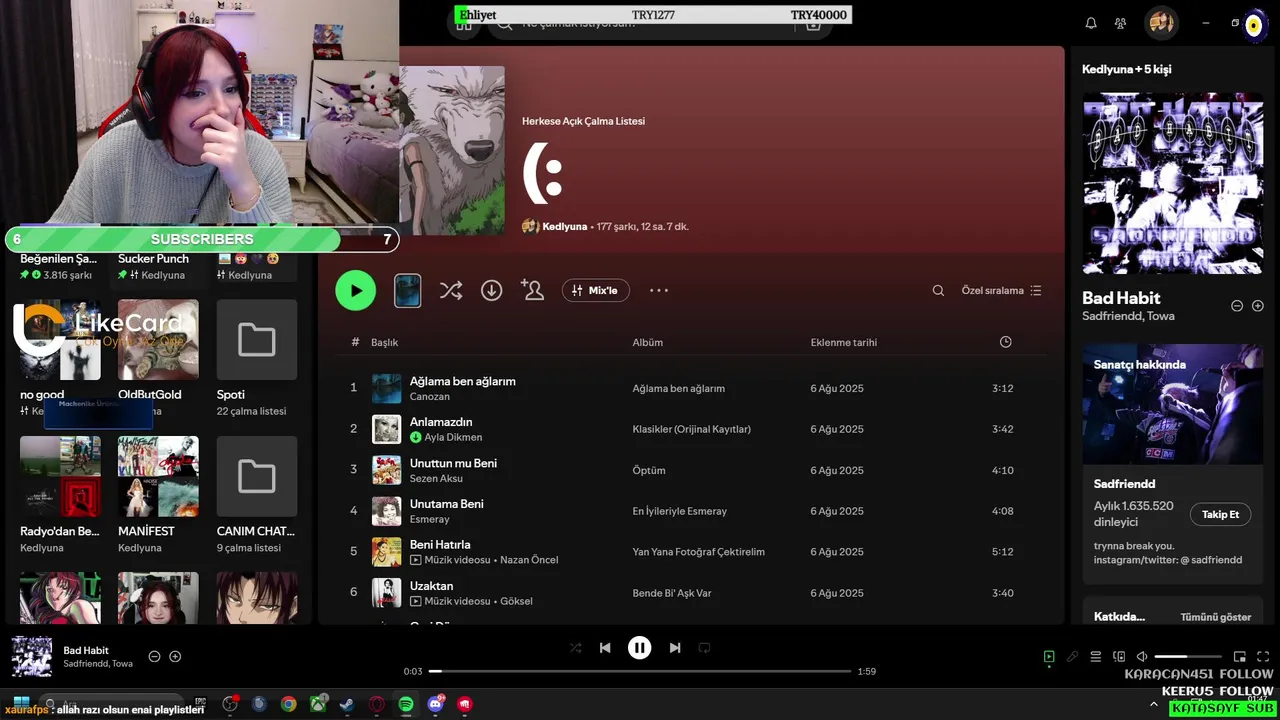1280x720 pixels.
Task: Skip to the previous track
Action: pos(605,648)
